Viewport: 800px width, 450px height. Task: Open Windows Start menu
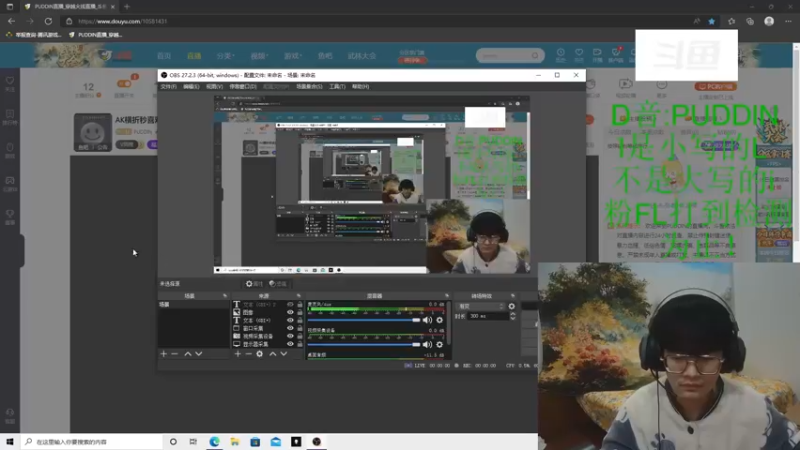[10, 442]
